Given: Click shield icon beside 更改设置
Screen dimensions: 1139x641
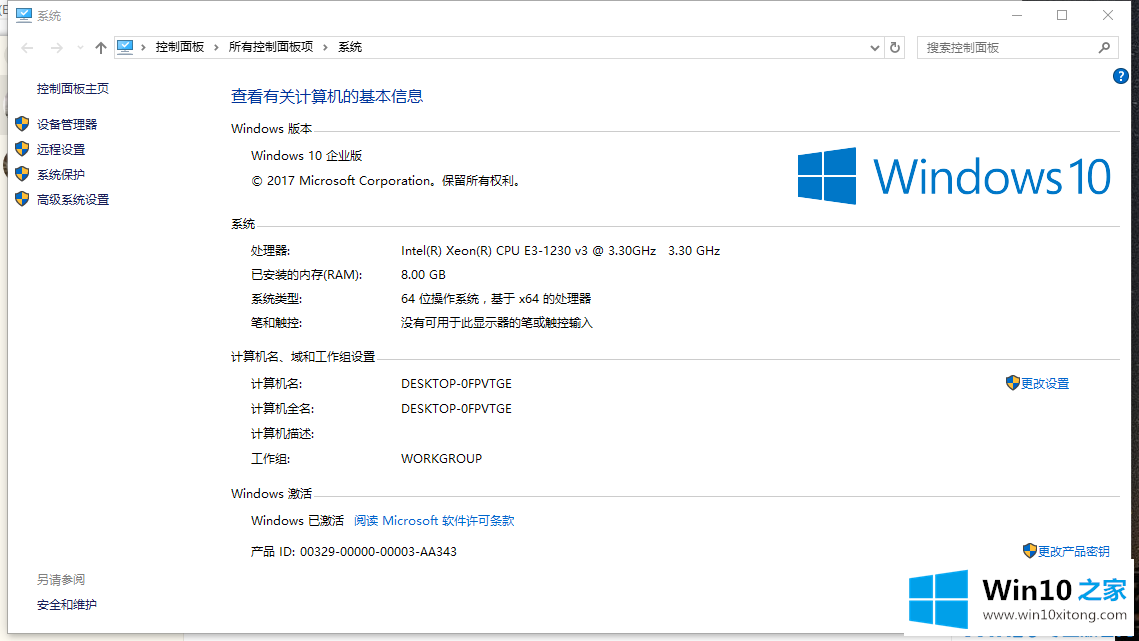Looking at the screenshot, I should (x=1013, y=383).
